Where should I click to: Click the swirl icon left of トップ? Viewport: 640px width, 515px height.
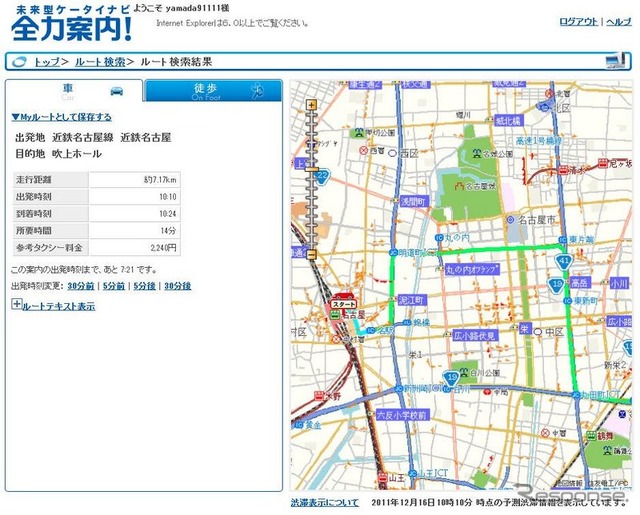(19, 62)
